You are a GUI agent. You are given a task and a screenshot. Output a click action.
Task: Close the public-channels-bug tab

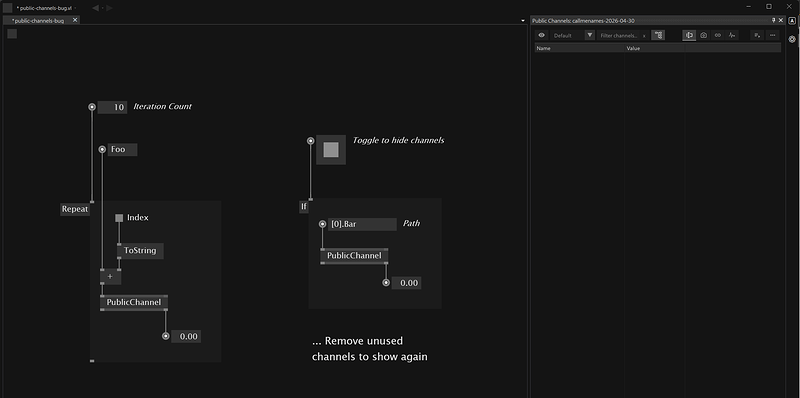pos(74,20)
